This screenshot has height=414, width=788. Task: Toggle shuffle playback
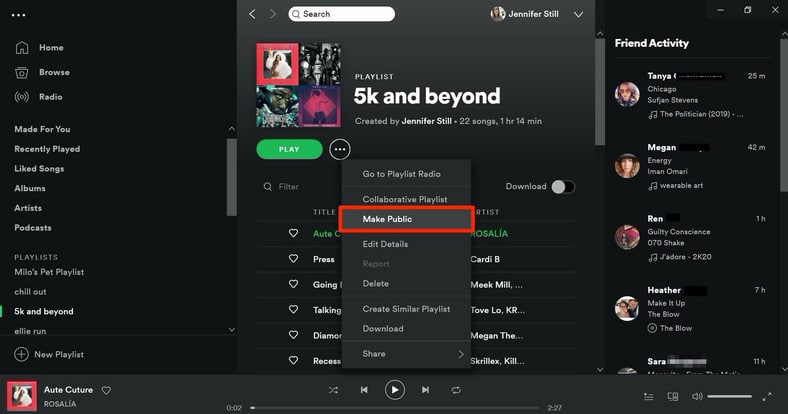(x=333, y=390)
